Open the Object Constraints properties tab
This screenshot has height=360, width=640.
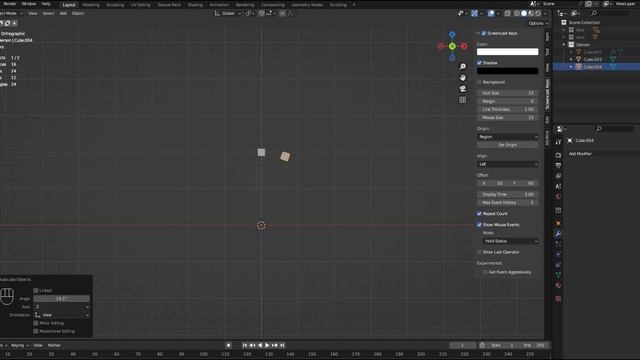tap(558, 264)
